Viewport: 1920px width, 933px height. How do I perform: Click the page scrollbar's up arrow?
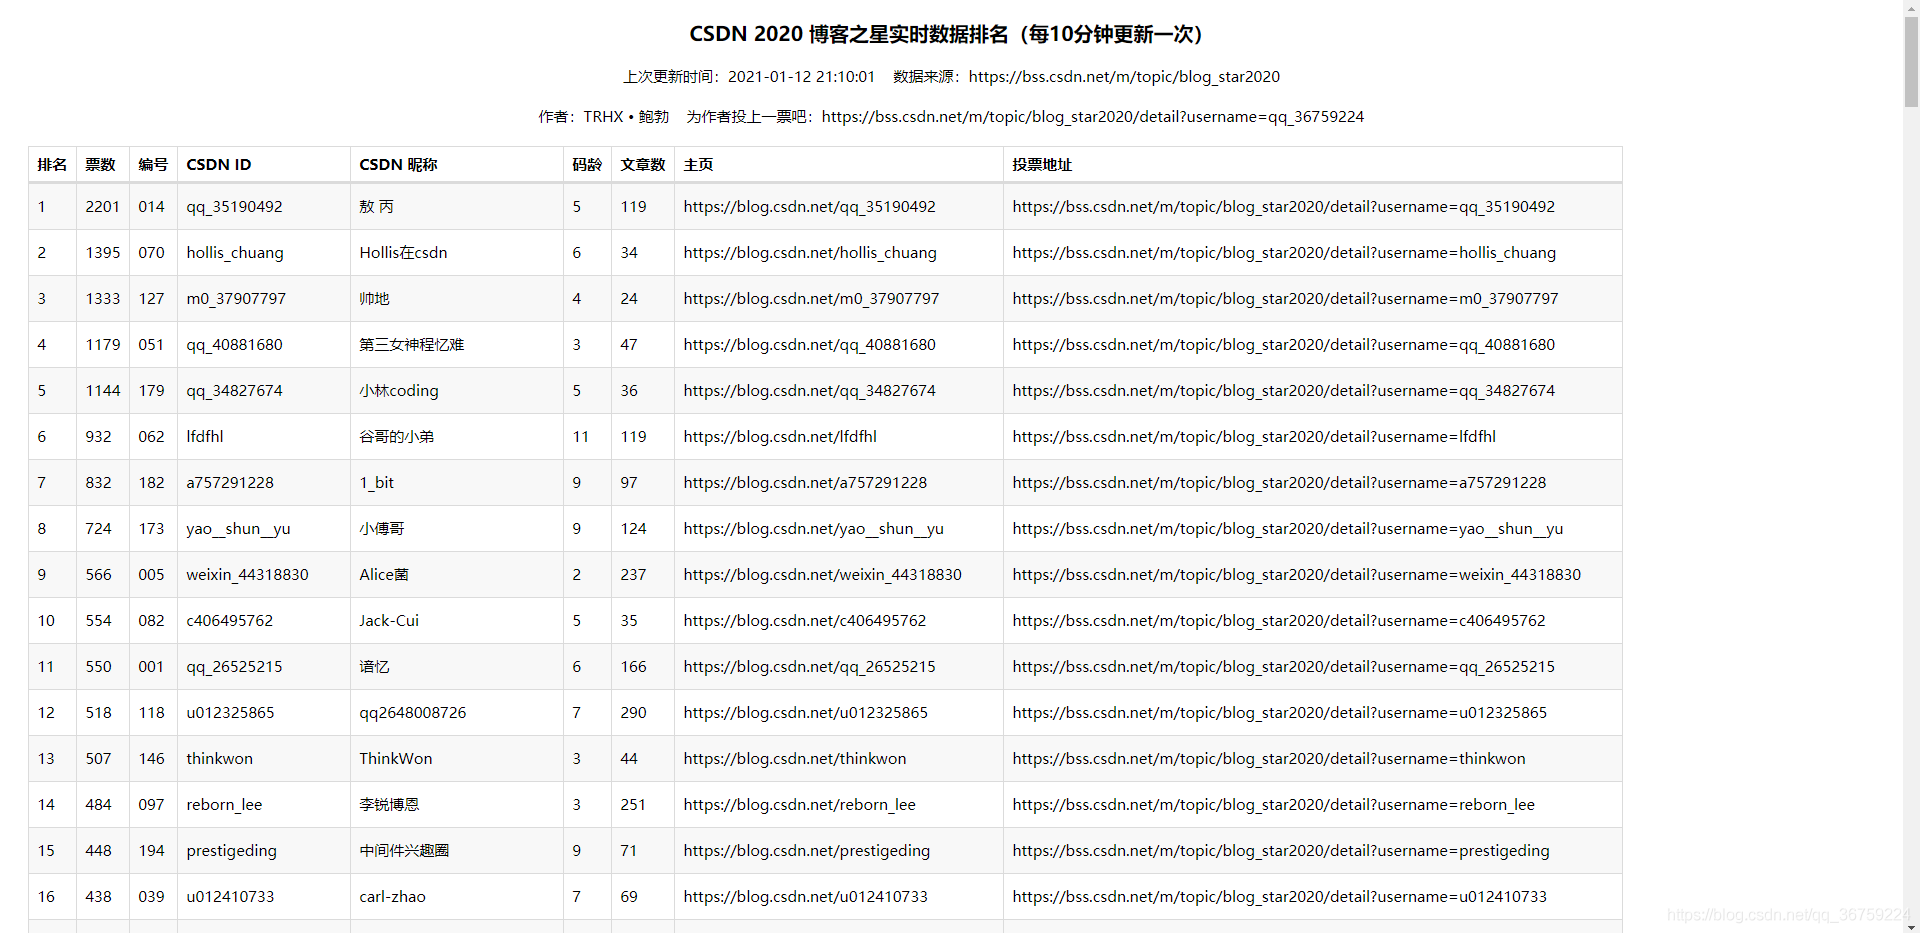click(x=1911, y=8)
